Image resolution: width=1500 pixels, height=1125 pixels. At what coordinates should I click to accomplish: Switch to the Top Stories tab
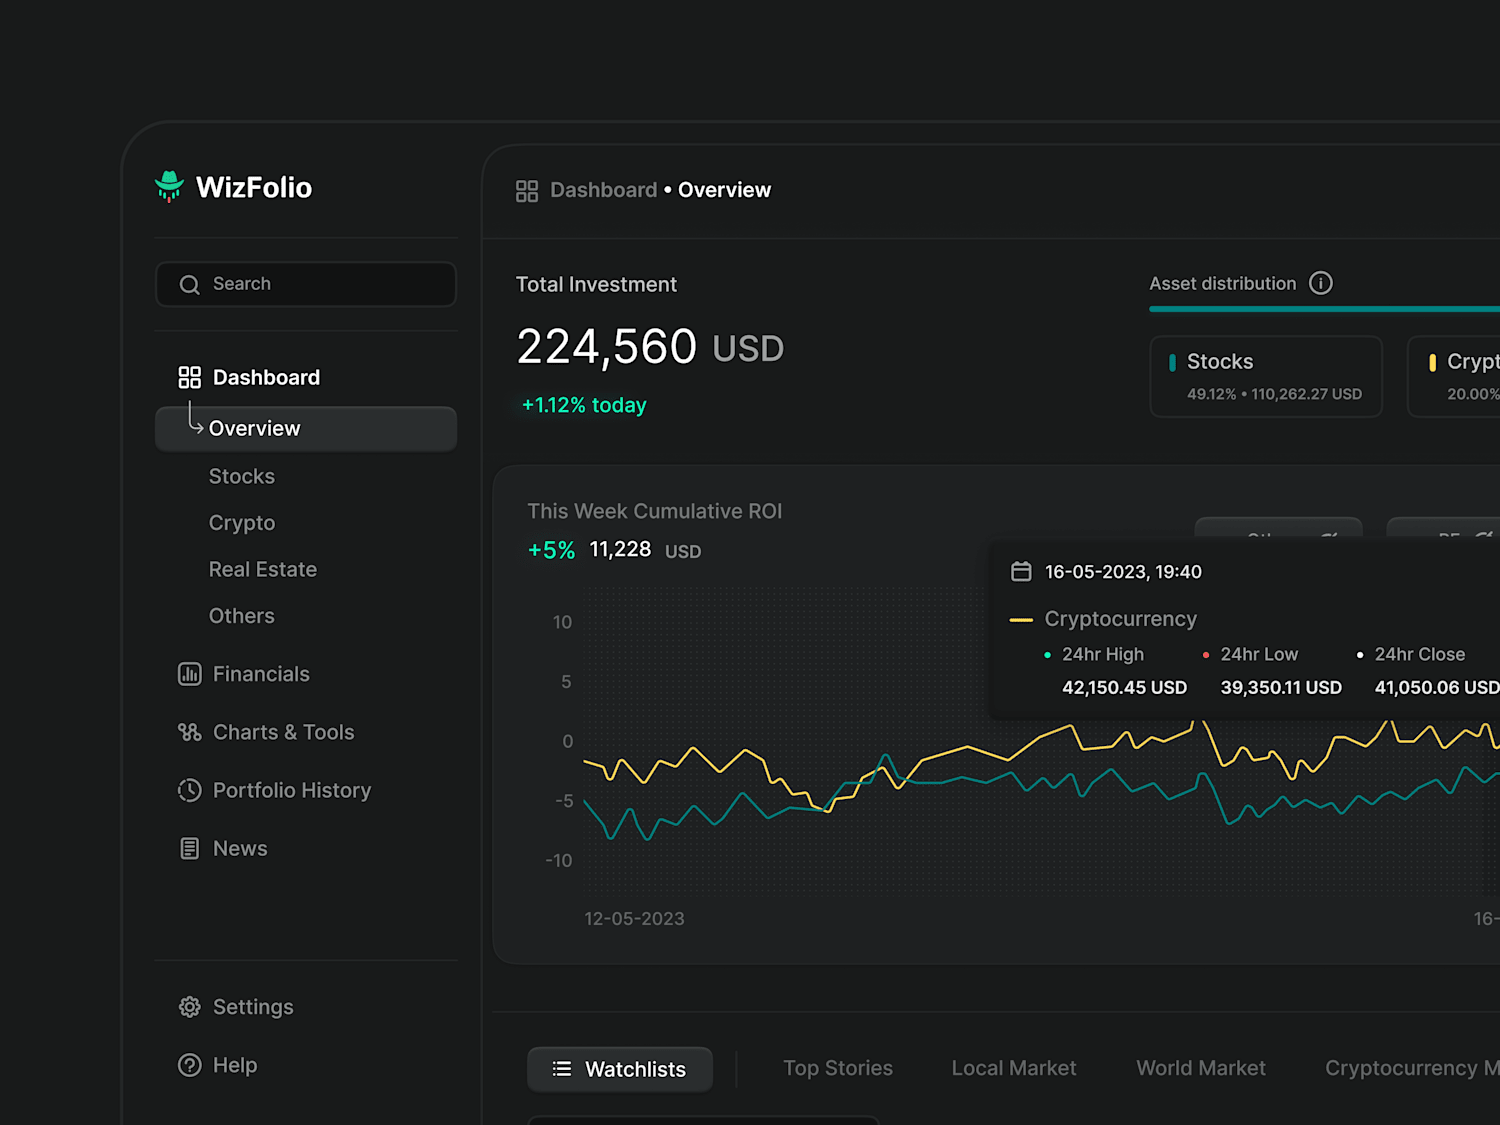click(x=838, y=1068)
